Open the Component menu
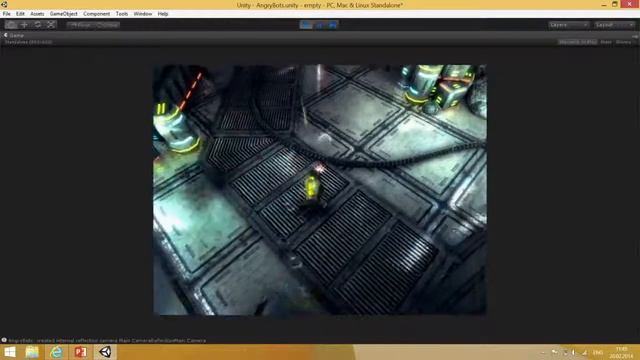Image resolution: width=640 pixels, height=360 pixels. (x=96, y=14)
